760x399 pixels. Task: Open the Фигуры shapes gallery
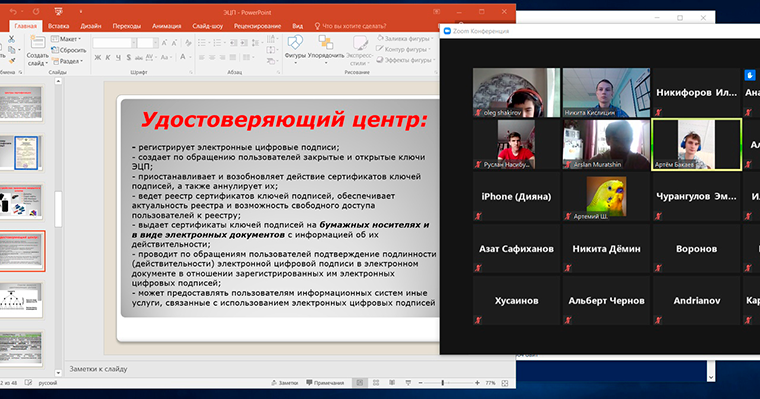(x=295, y=48)
